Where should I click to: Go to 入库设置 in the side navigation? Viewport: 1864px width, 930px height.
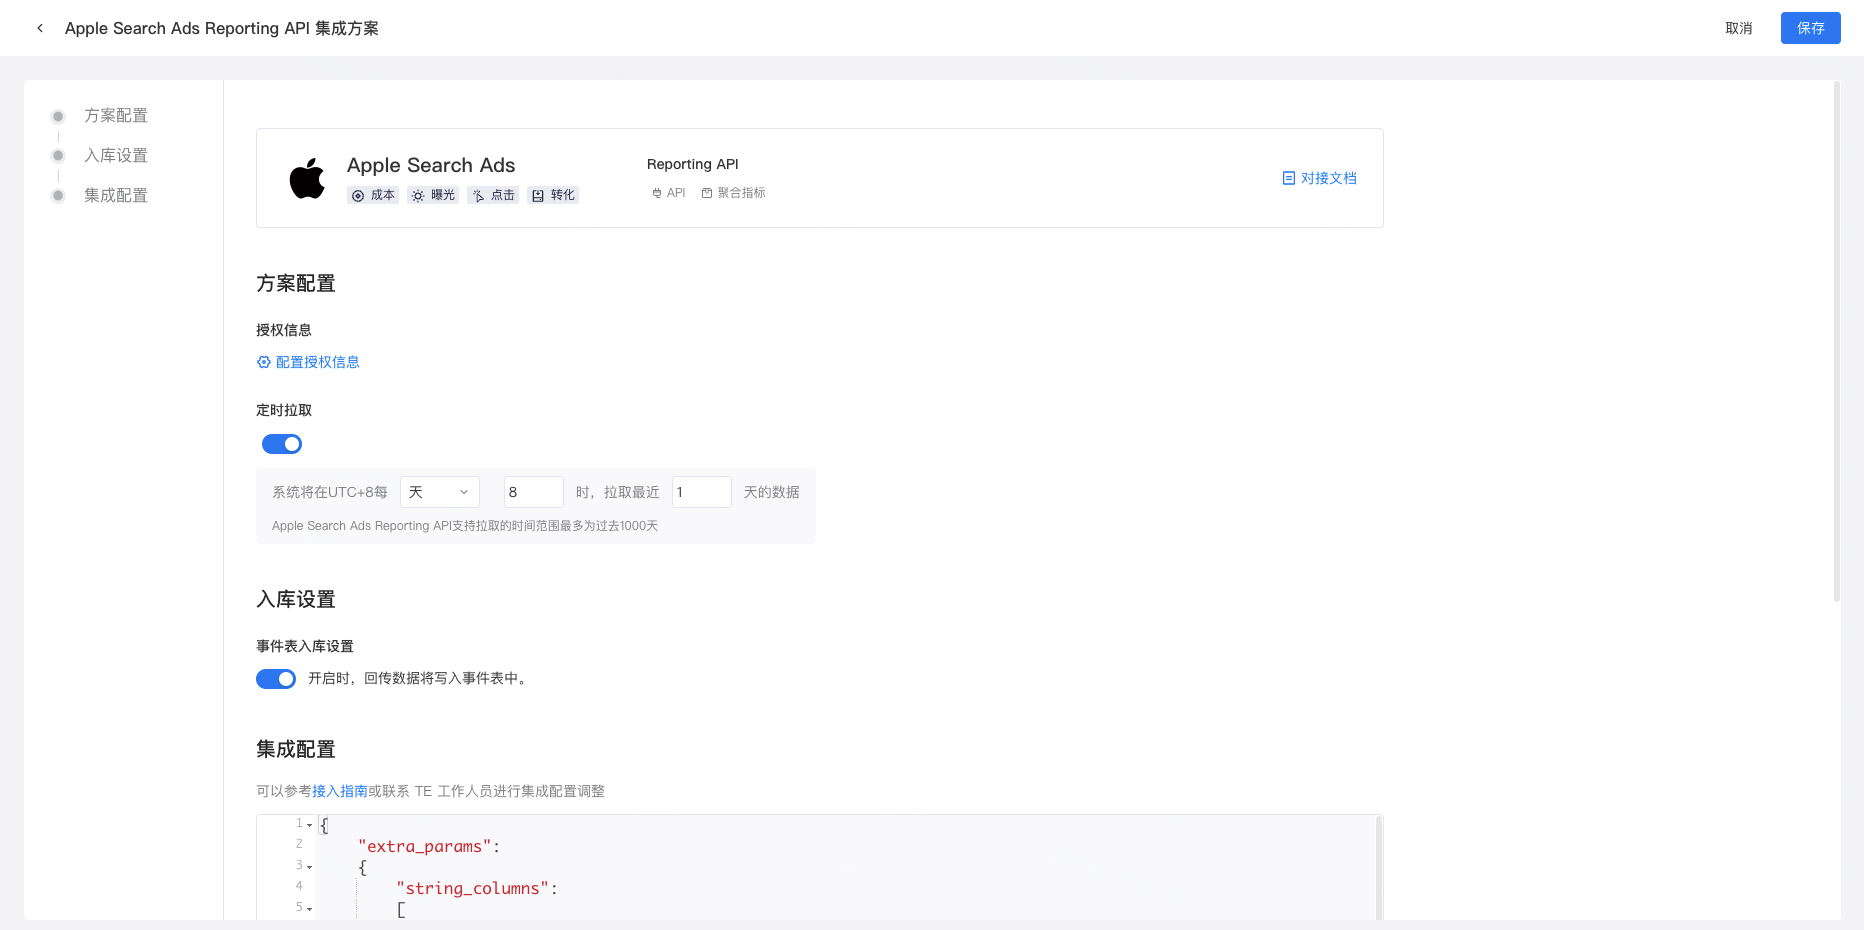[x=116, y=156]
